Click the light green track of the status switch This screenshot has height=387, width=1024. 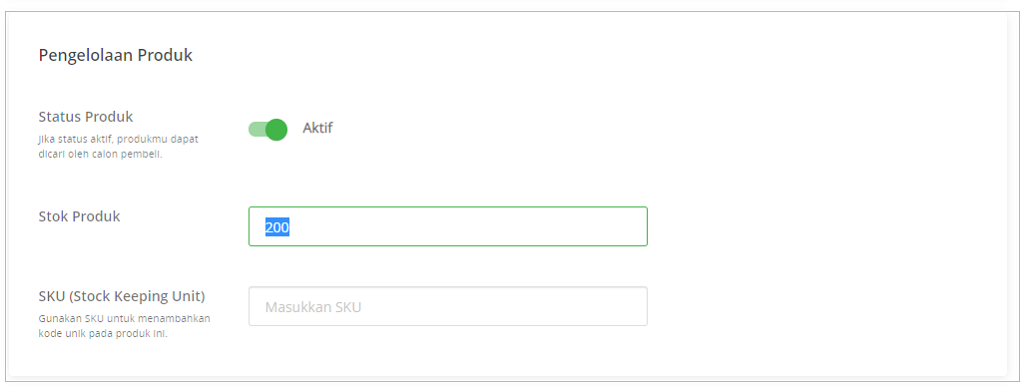(x=257, y=129)
